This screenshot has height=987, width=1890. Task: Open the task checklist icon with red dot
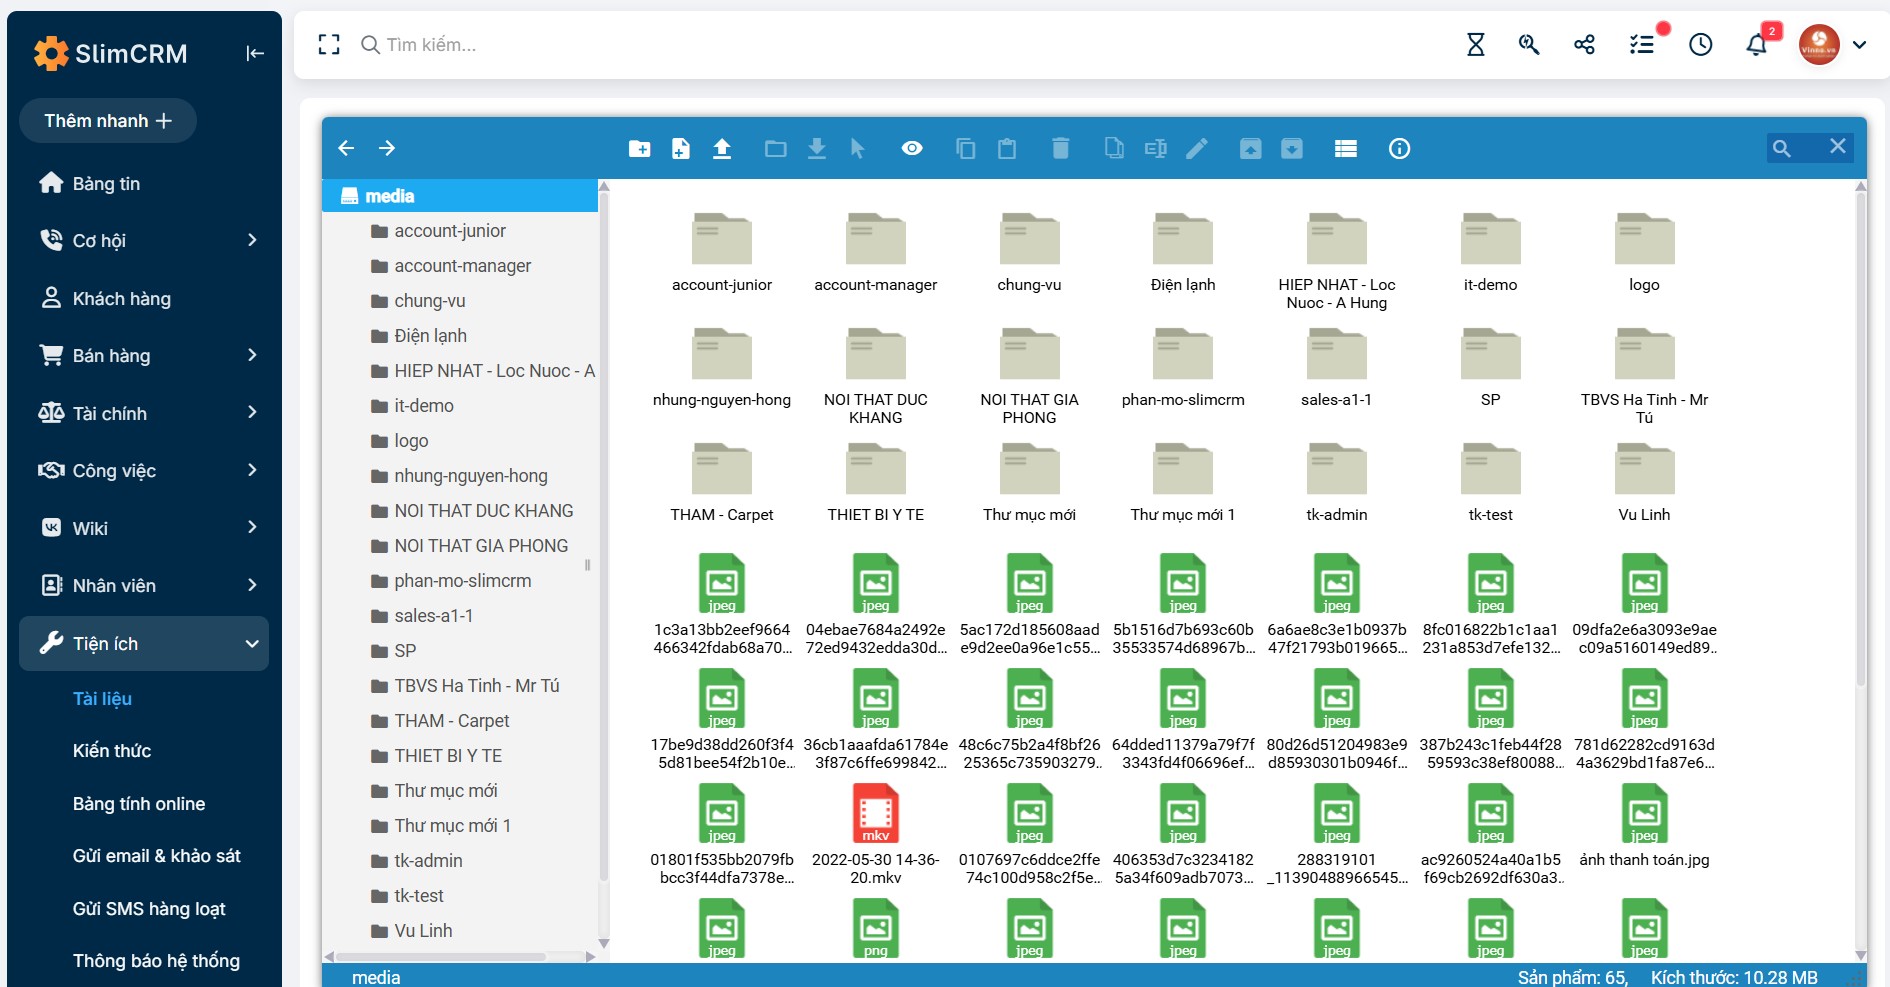click(x=1642, y=44)
